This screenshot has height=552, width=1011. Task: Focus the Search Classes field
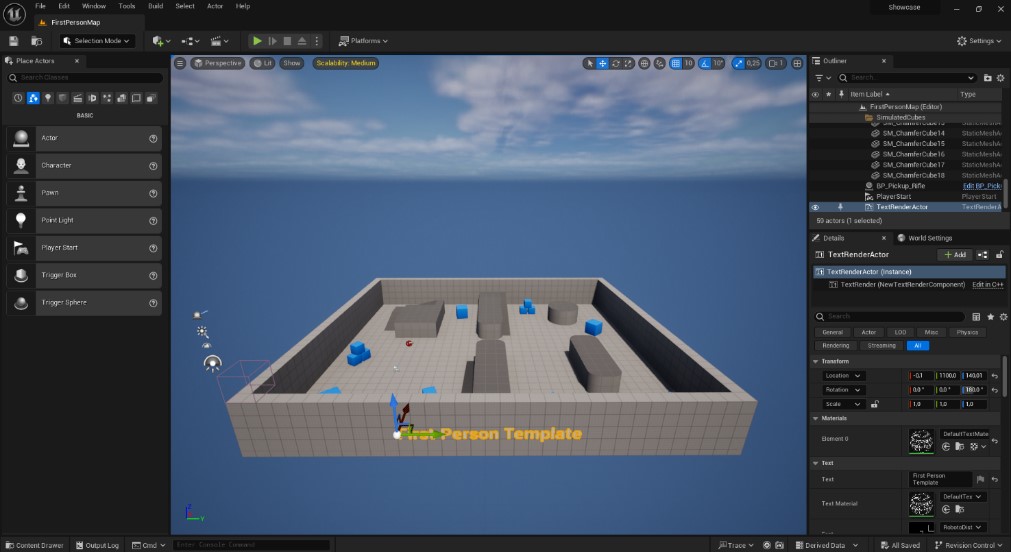85,77
